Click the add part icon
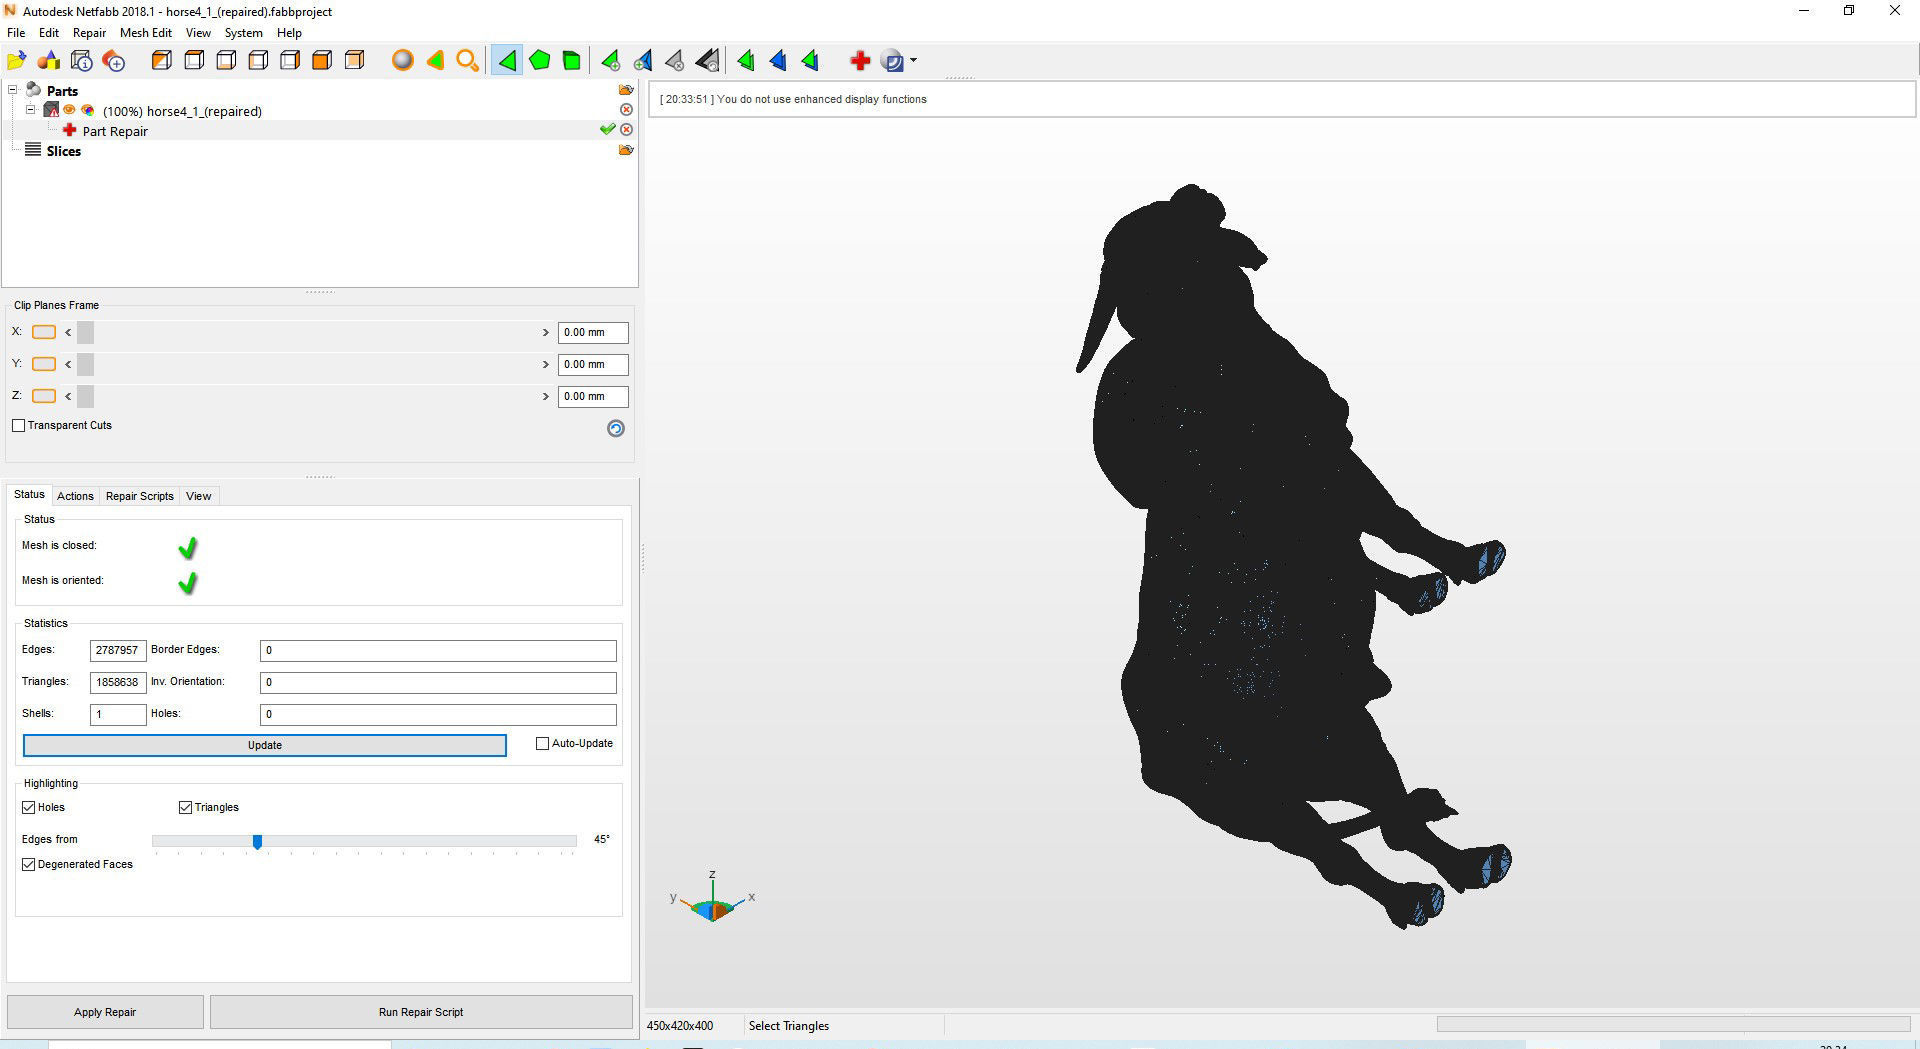Screen dimensions: 1920x1049 pos(114,61)
